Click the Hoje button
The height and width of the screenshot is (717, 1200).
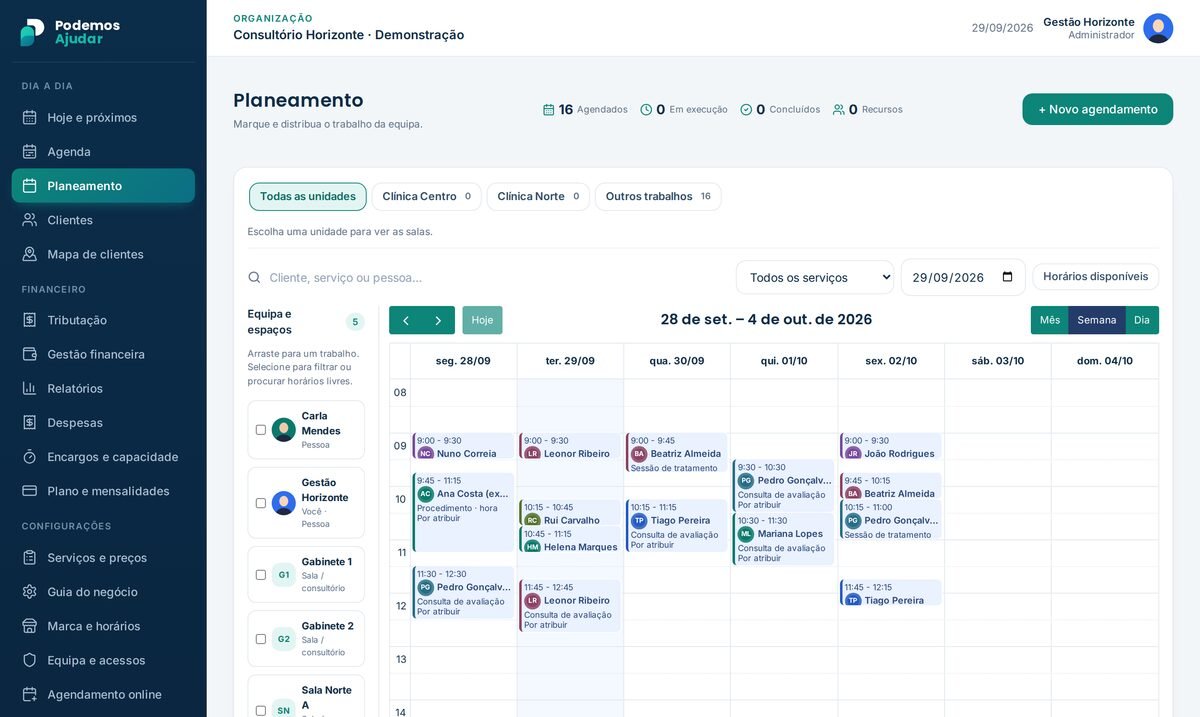[x=482, y=320]
